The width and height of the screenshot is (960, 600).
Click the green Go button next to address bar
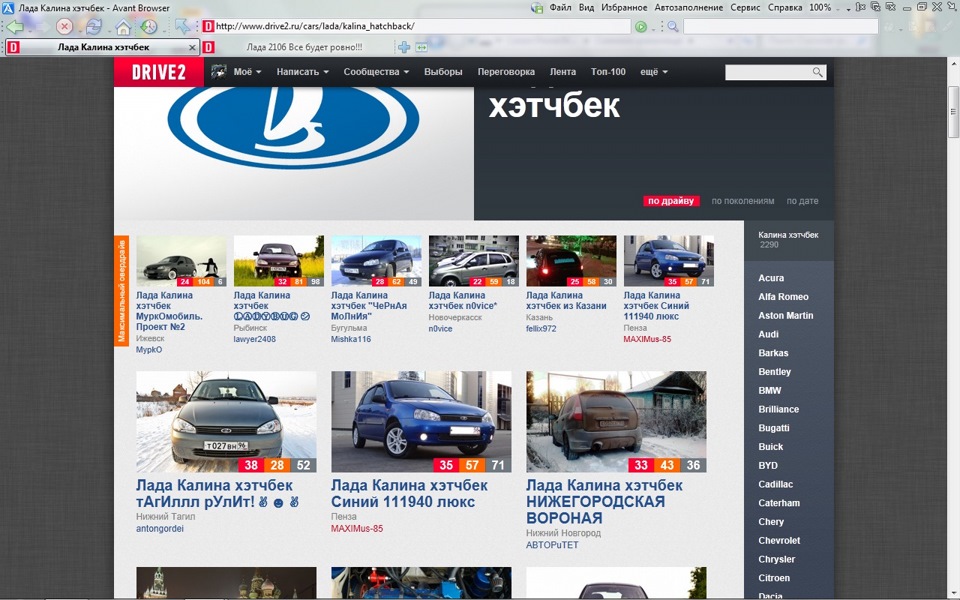click(x=640, y=26)
